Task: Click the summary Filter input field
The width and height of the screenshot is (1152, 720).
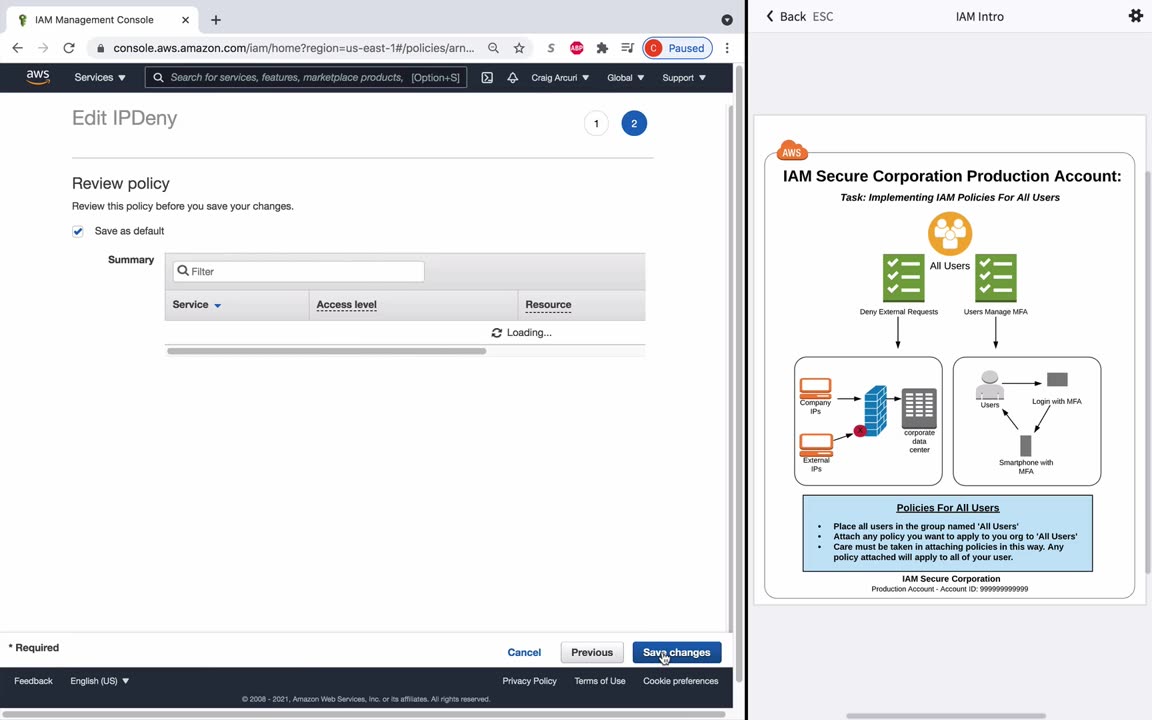Action: tap(298, 271)
